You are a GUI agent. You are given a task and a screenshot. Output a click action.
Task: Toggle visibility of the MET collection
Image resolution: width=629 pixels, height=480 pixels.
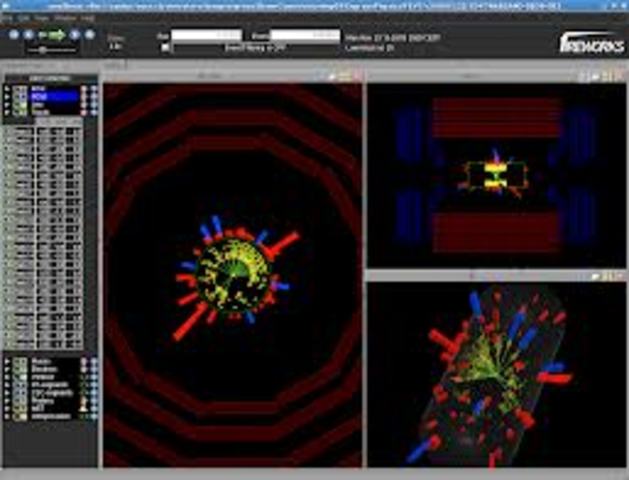click(19, 408)
